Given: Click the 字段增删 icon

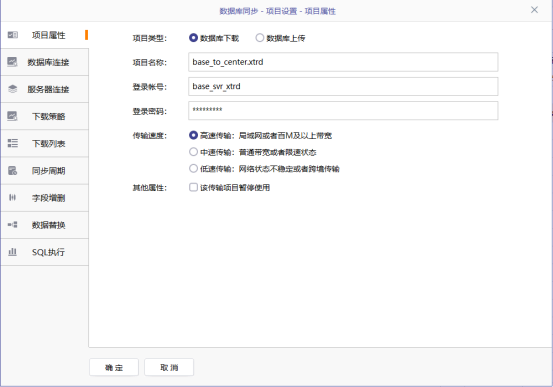Looking at the screenshot, I should pyautogui.click(x=12, y=198).
